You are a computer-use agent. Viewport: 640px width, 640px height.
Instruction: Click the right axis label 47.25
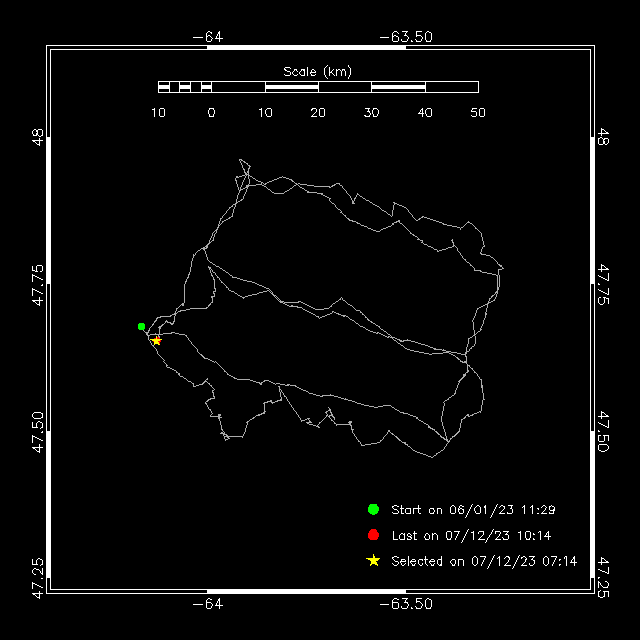pyautogui.click(x=603, y=578)
